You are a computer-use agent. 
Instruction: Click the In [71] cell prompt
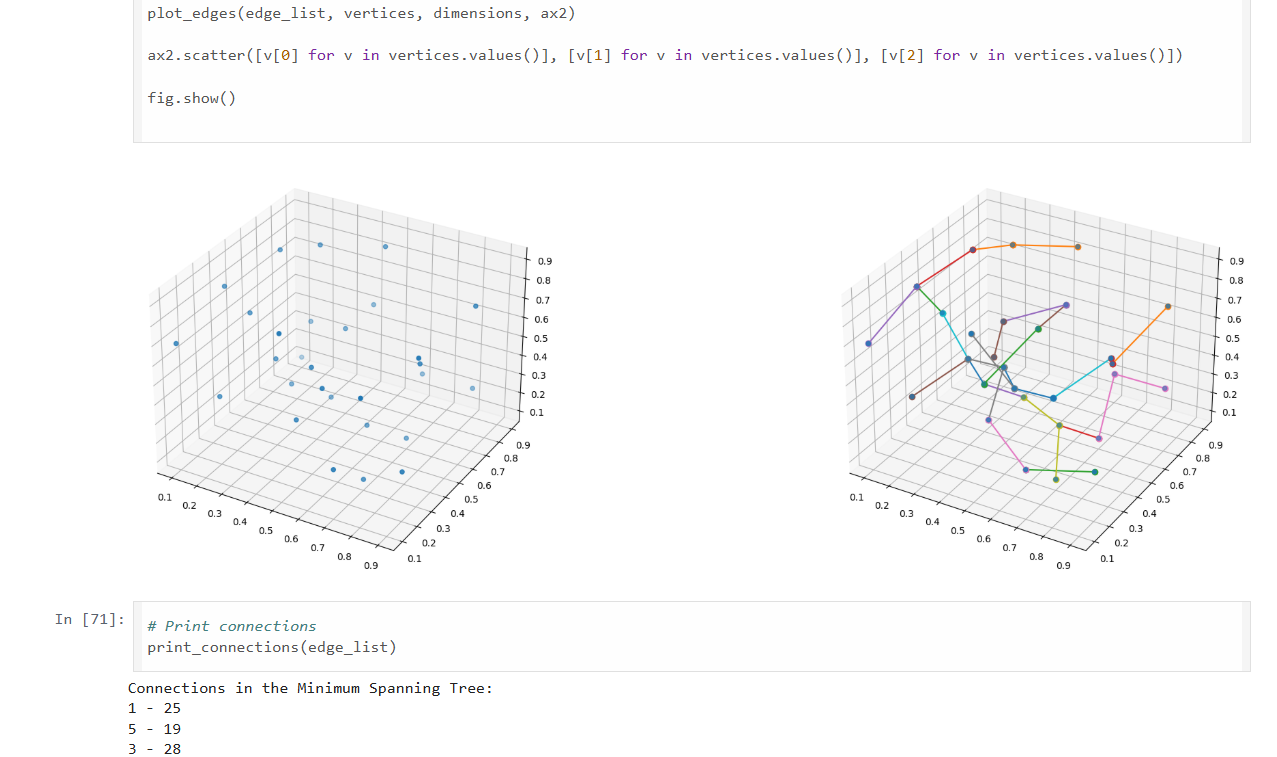pyautogui.click(x=90, y=619)
